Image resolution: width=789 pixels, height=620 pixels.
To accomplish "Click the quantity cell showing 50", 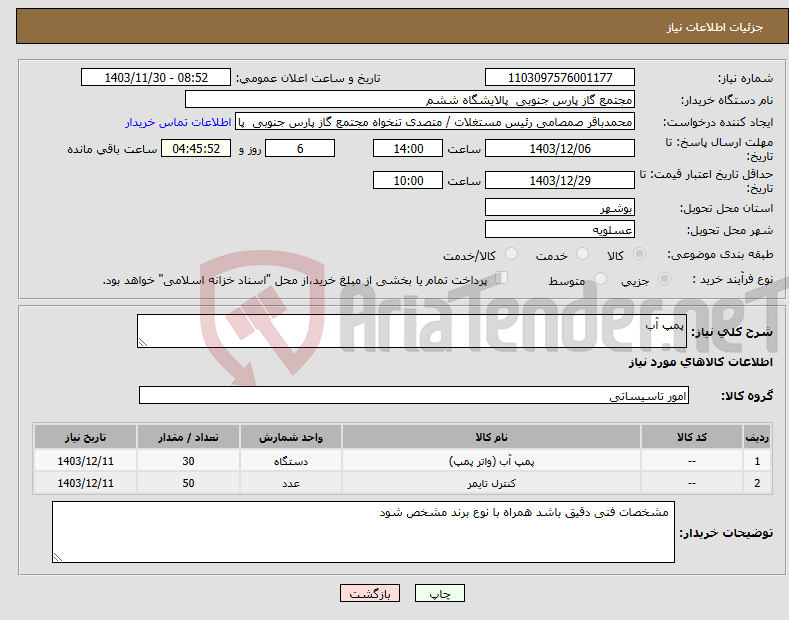I will [x=188, y=483].
